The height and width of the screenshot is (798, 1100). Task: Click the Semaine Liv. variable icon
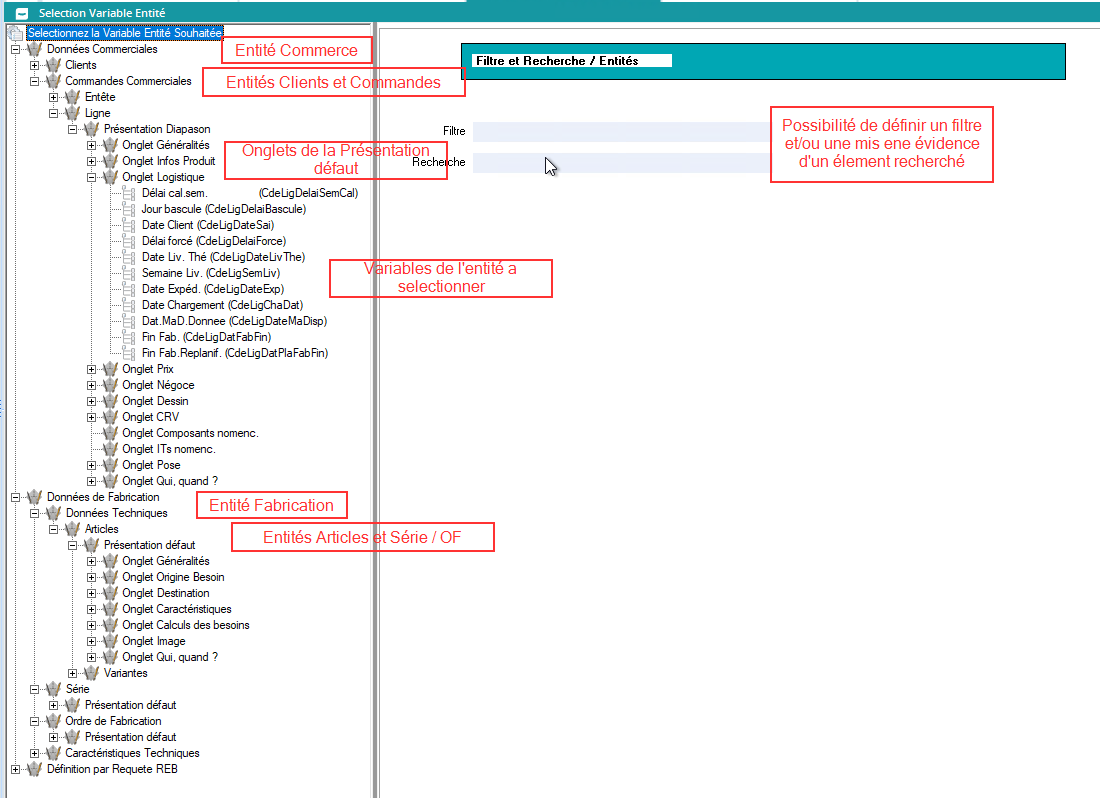[x=128, y=273]
